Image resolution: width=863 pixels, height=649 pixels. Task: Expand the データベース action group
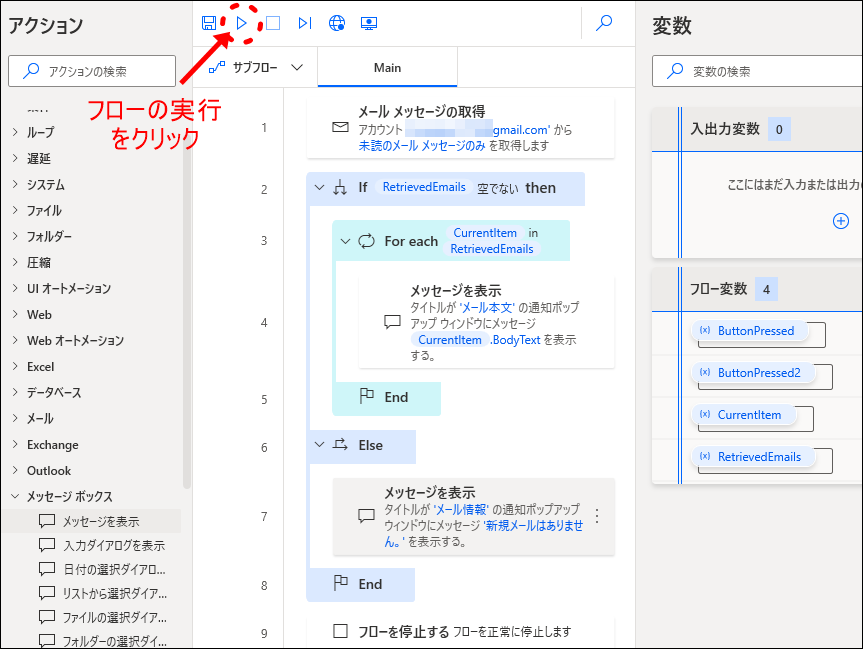click(x=15, y=392)
